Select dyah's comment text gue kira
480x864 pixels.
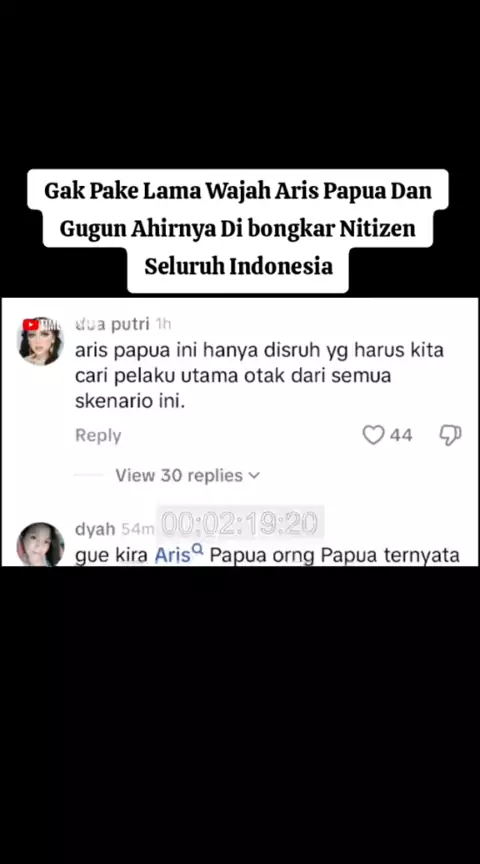point(111,555)
